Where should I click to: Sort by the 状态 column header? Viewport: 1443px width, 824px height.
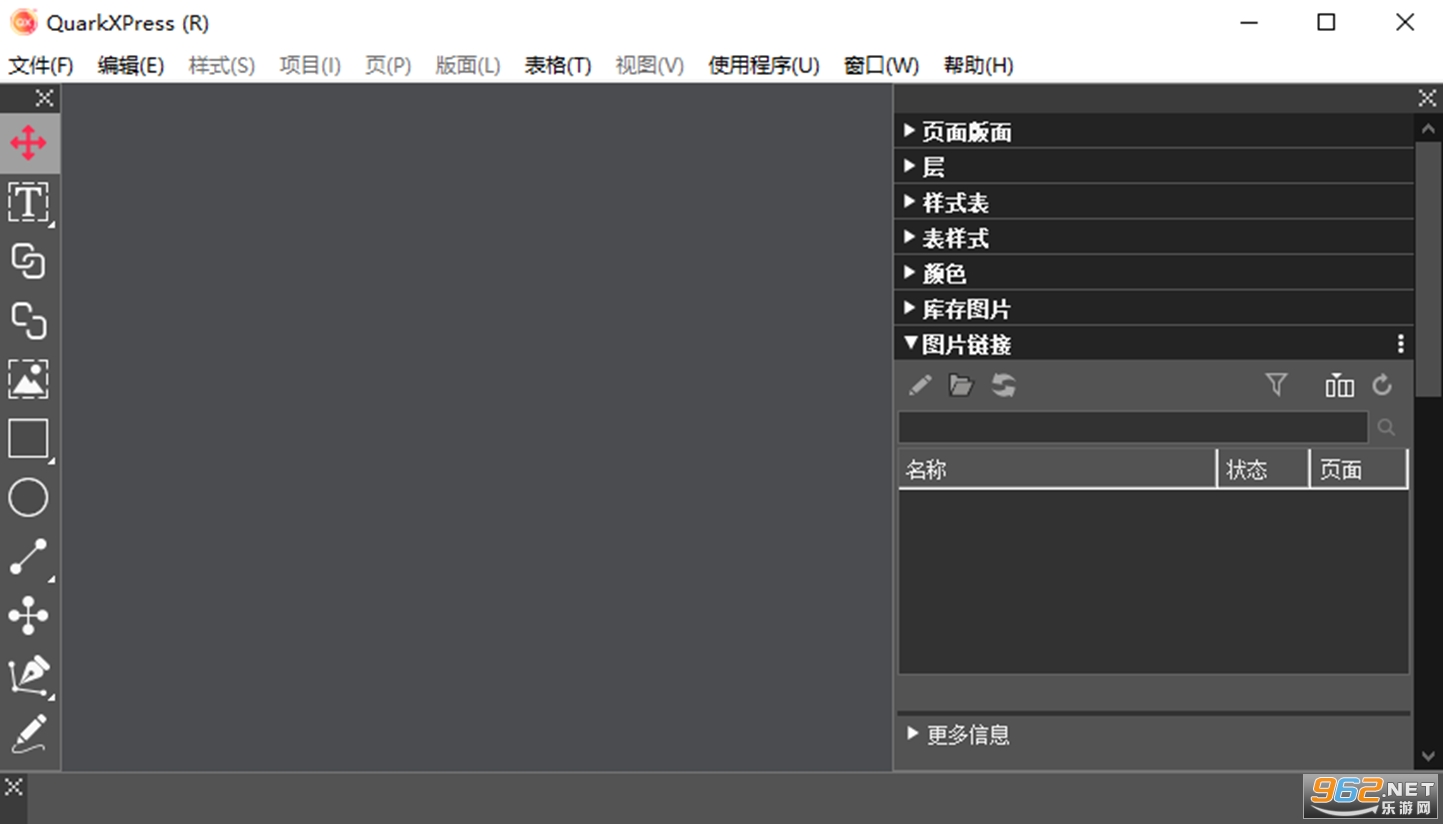(x=1263, y=469)
